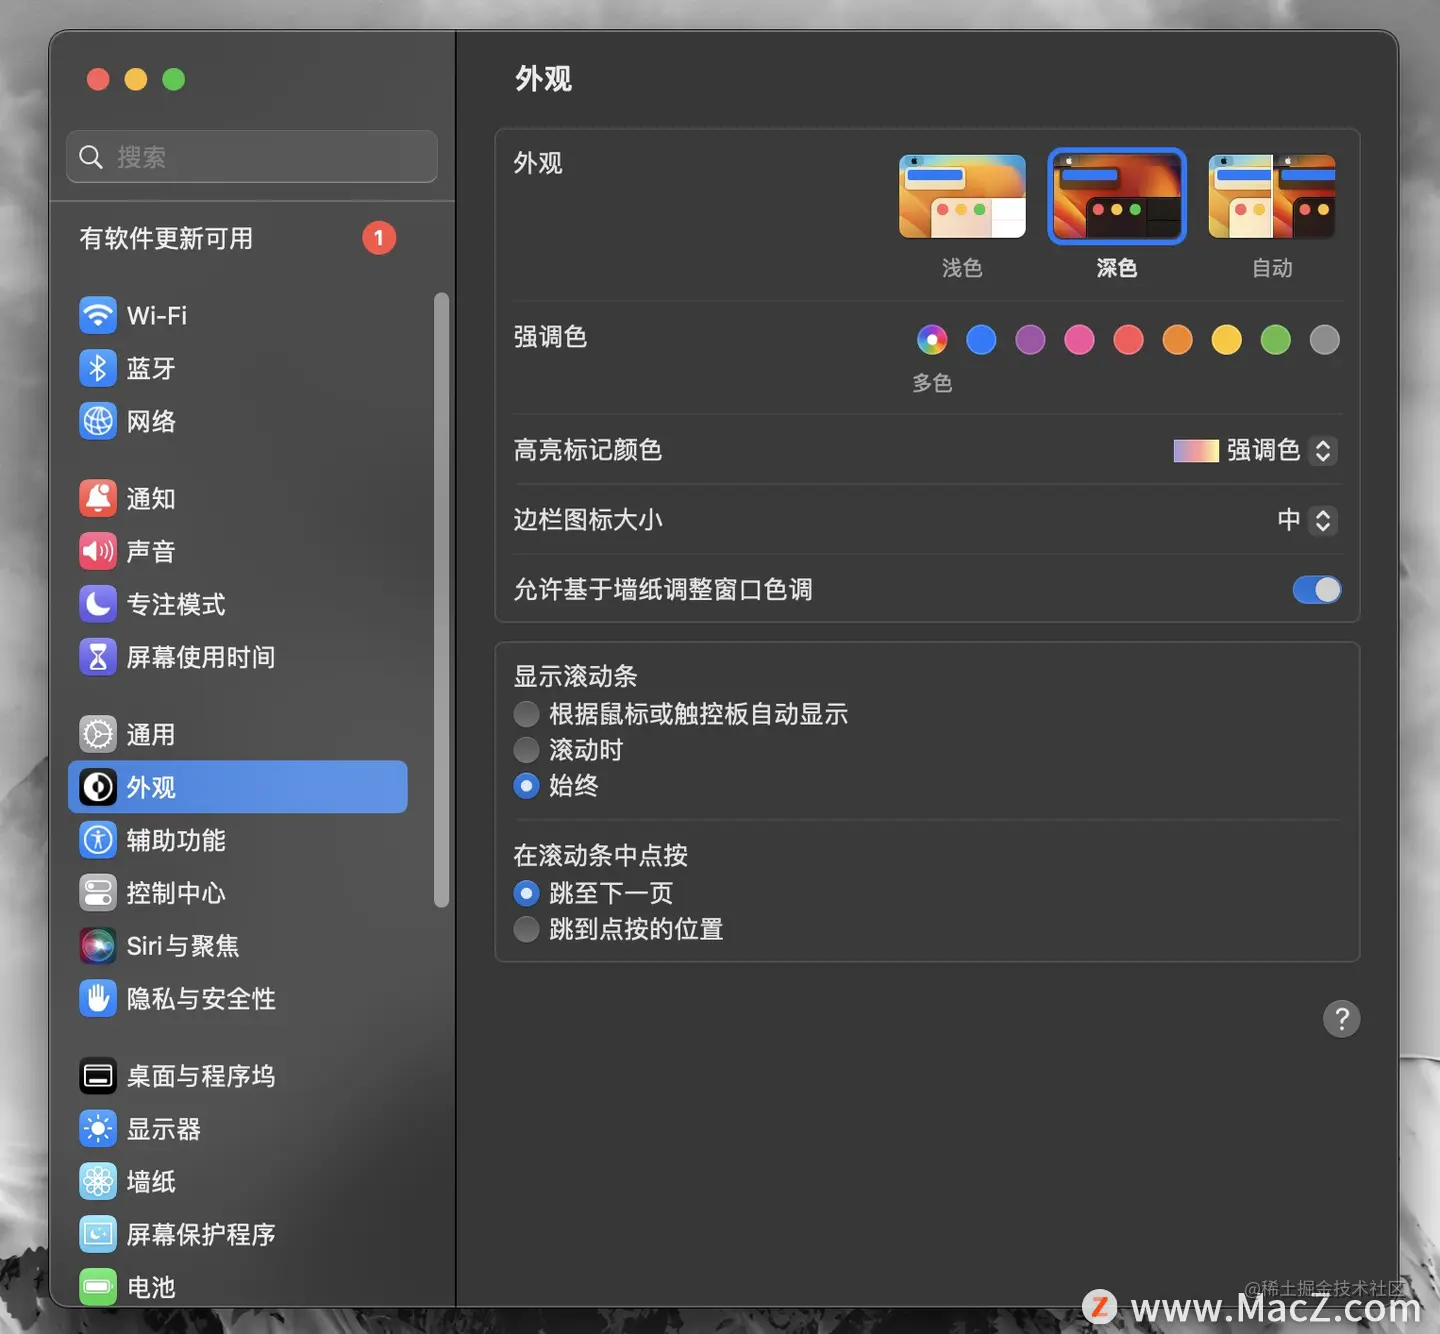
Task: Select the red accent color swatch
Action: [1128, 340]
